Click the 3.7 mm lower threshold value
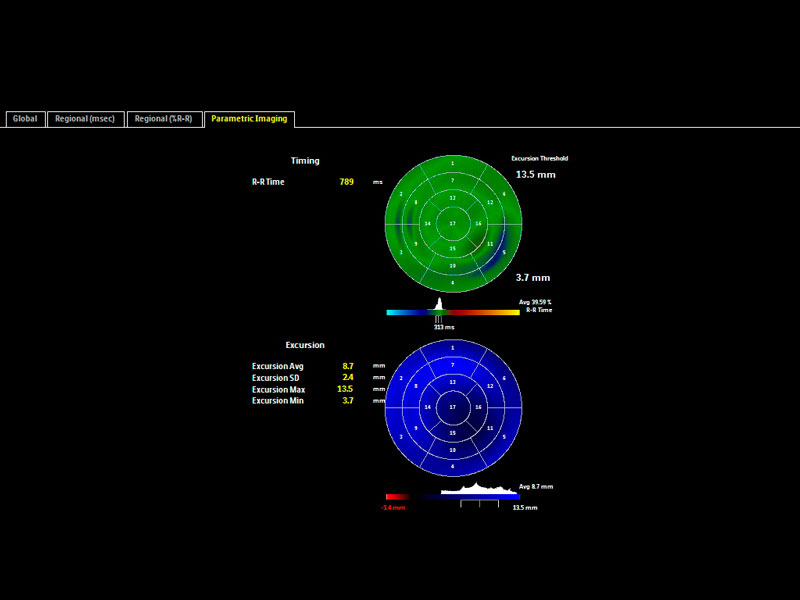 tap(533, 278)
